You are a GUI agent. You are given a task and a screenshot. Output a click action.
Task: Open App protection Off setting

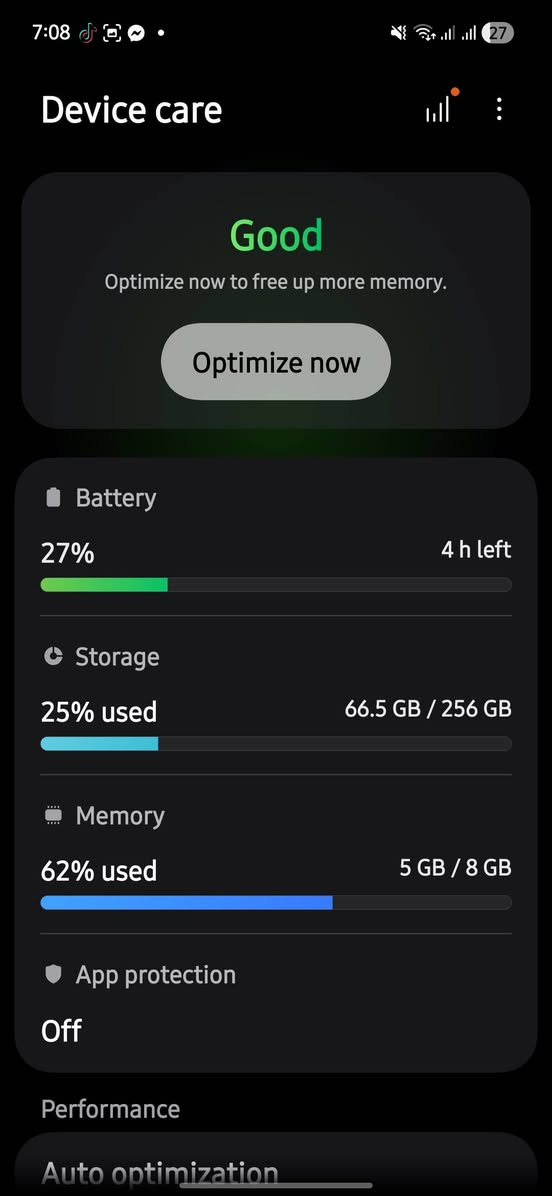pyautogui.click(x=276, y=1002)
